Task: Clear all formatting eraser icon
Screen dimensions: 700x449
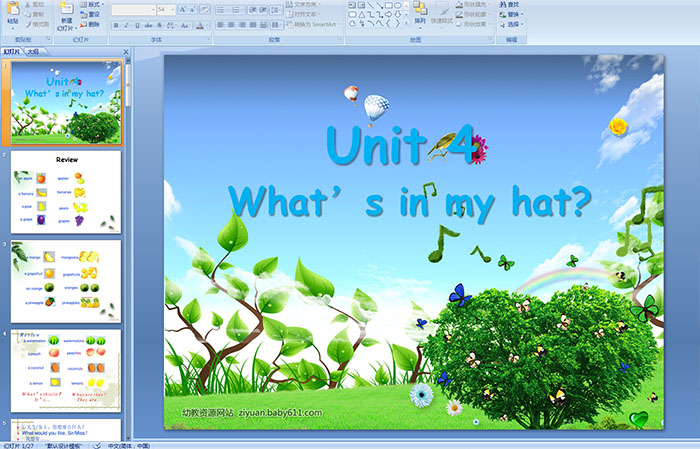Action: (x=204, y=10)
